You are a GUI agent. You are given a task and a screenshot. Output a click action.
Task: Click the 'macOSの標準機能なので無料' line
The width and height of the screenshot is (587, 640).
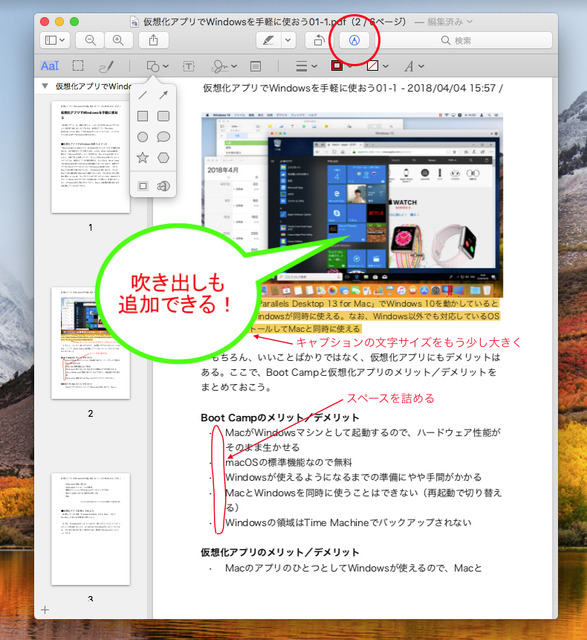289,462
